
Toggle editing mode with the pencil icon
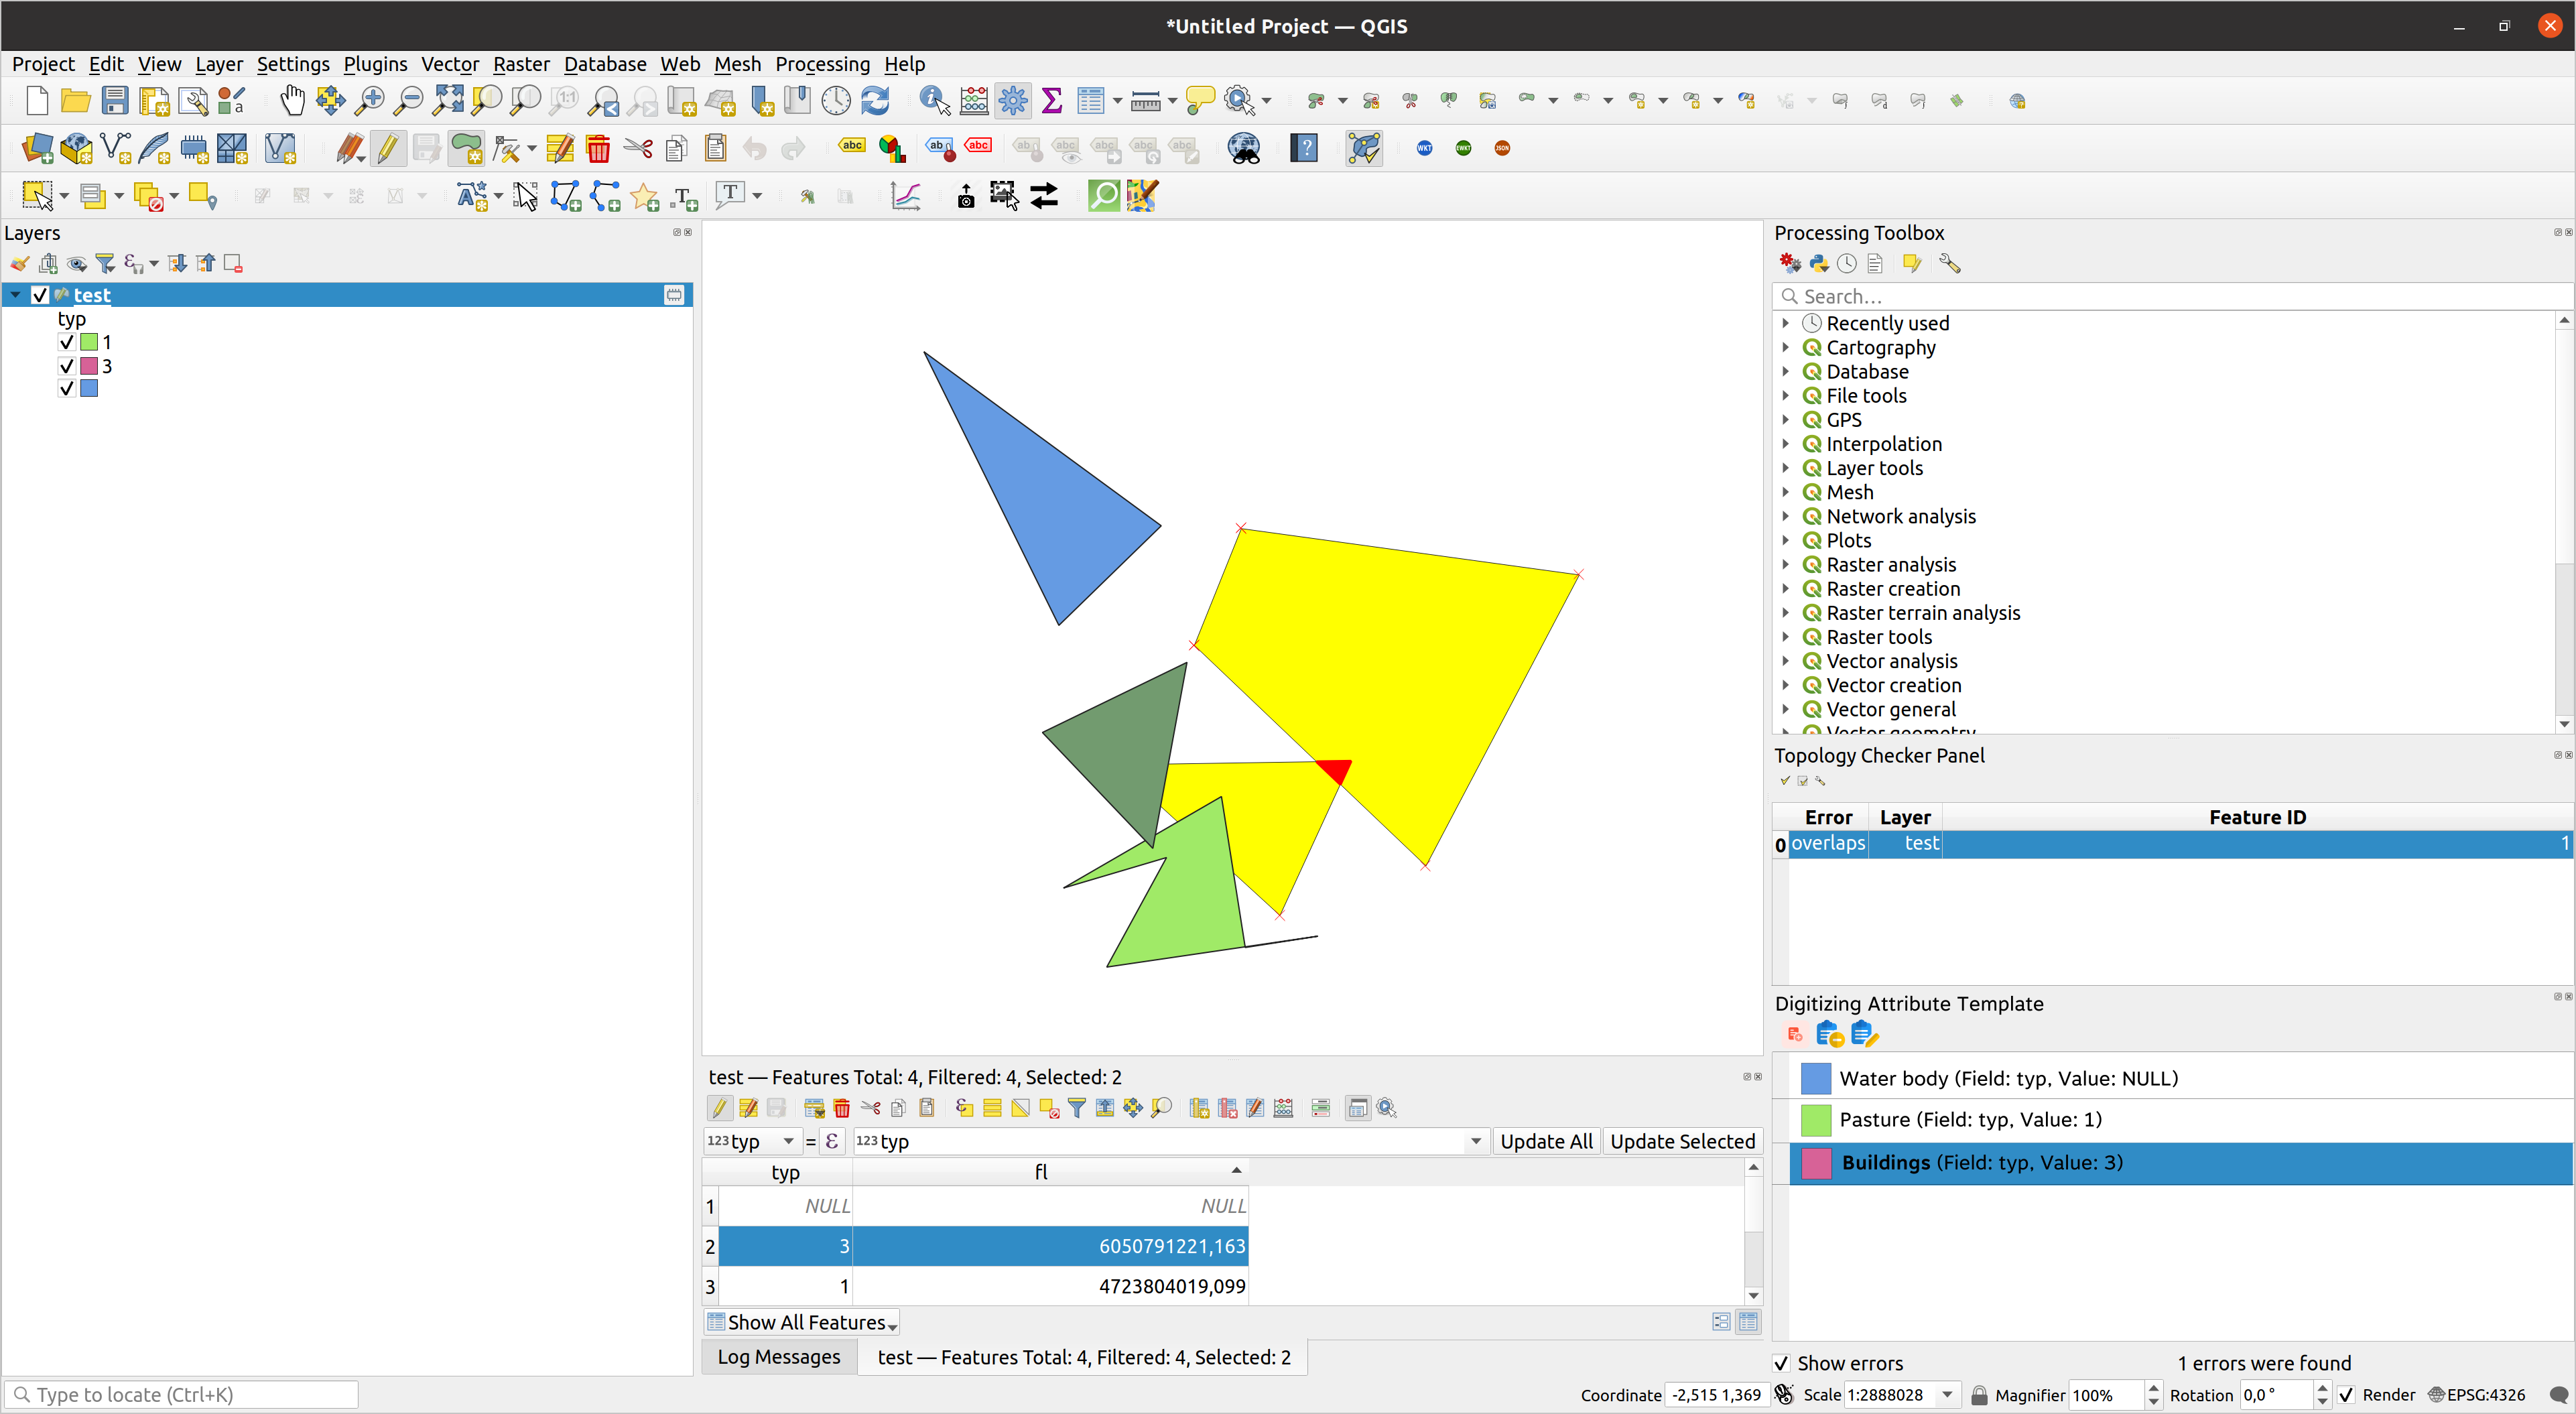point(387,148)
